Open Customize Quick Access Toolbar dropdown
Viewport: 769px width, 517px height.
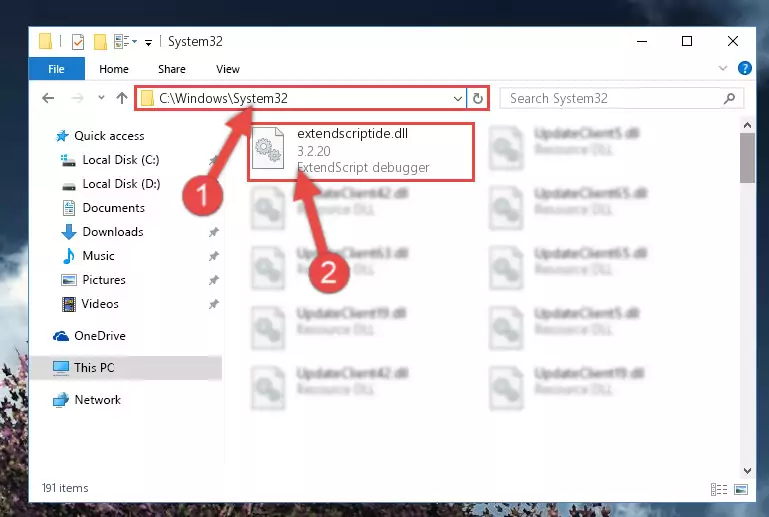pyautogui.click(x=148, y=43)
